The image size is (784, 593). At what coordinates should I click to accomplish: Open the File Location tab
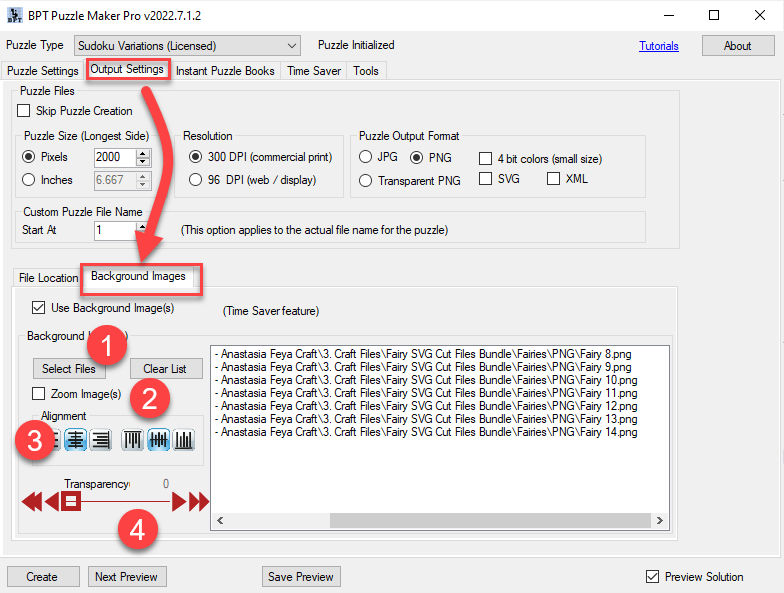point(47,278)
